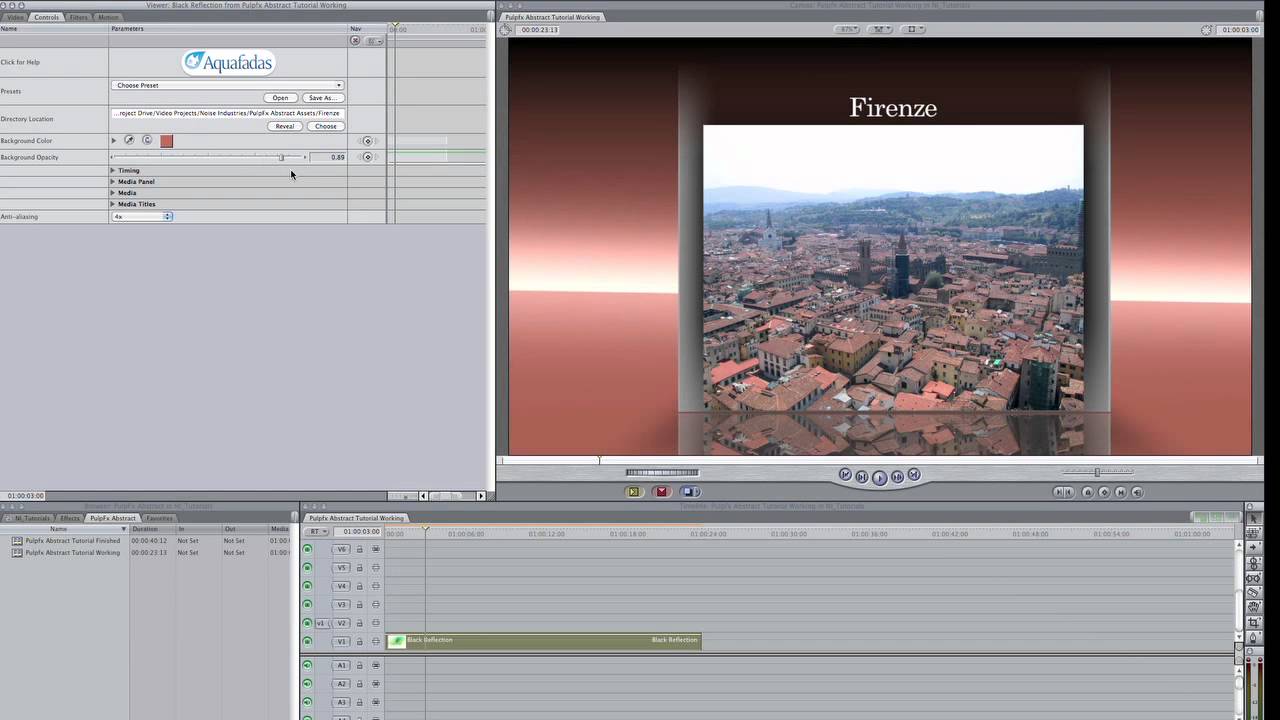This screenshot has width=1280, height=720.
Task: Open the Favorites tab in Browser
Action: point(159,518)
